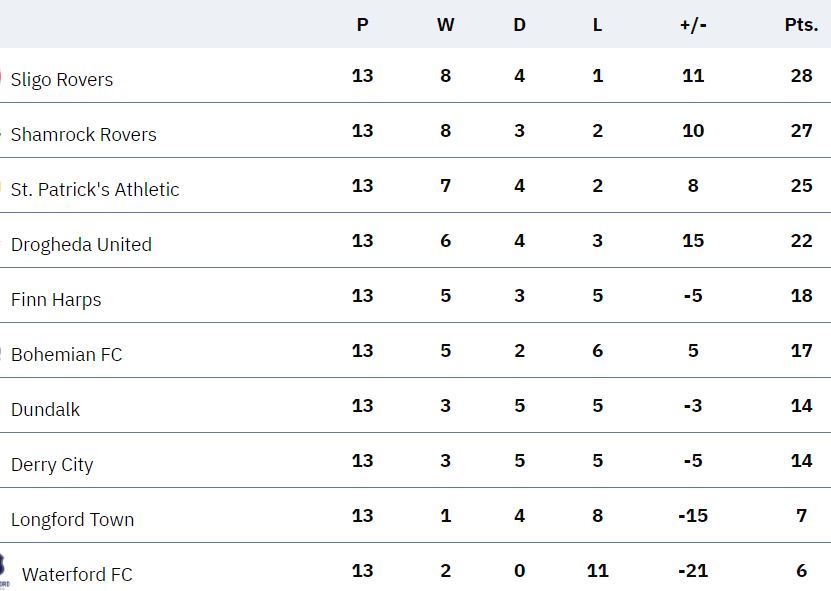The width and height of the screenshot is (831, 591).
Task: Click Sligo Rovers' 28 points value
Action: pyautogui.click(x=801, y=76)
